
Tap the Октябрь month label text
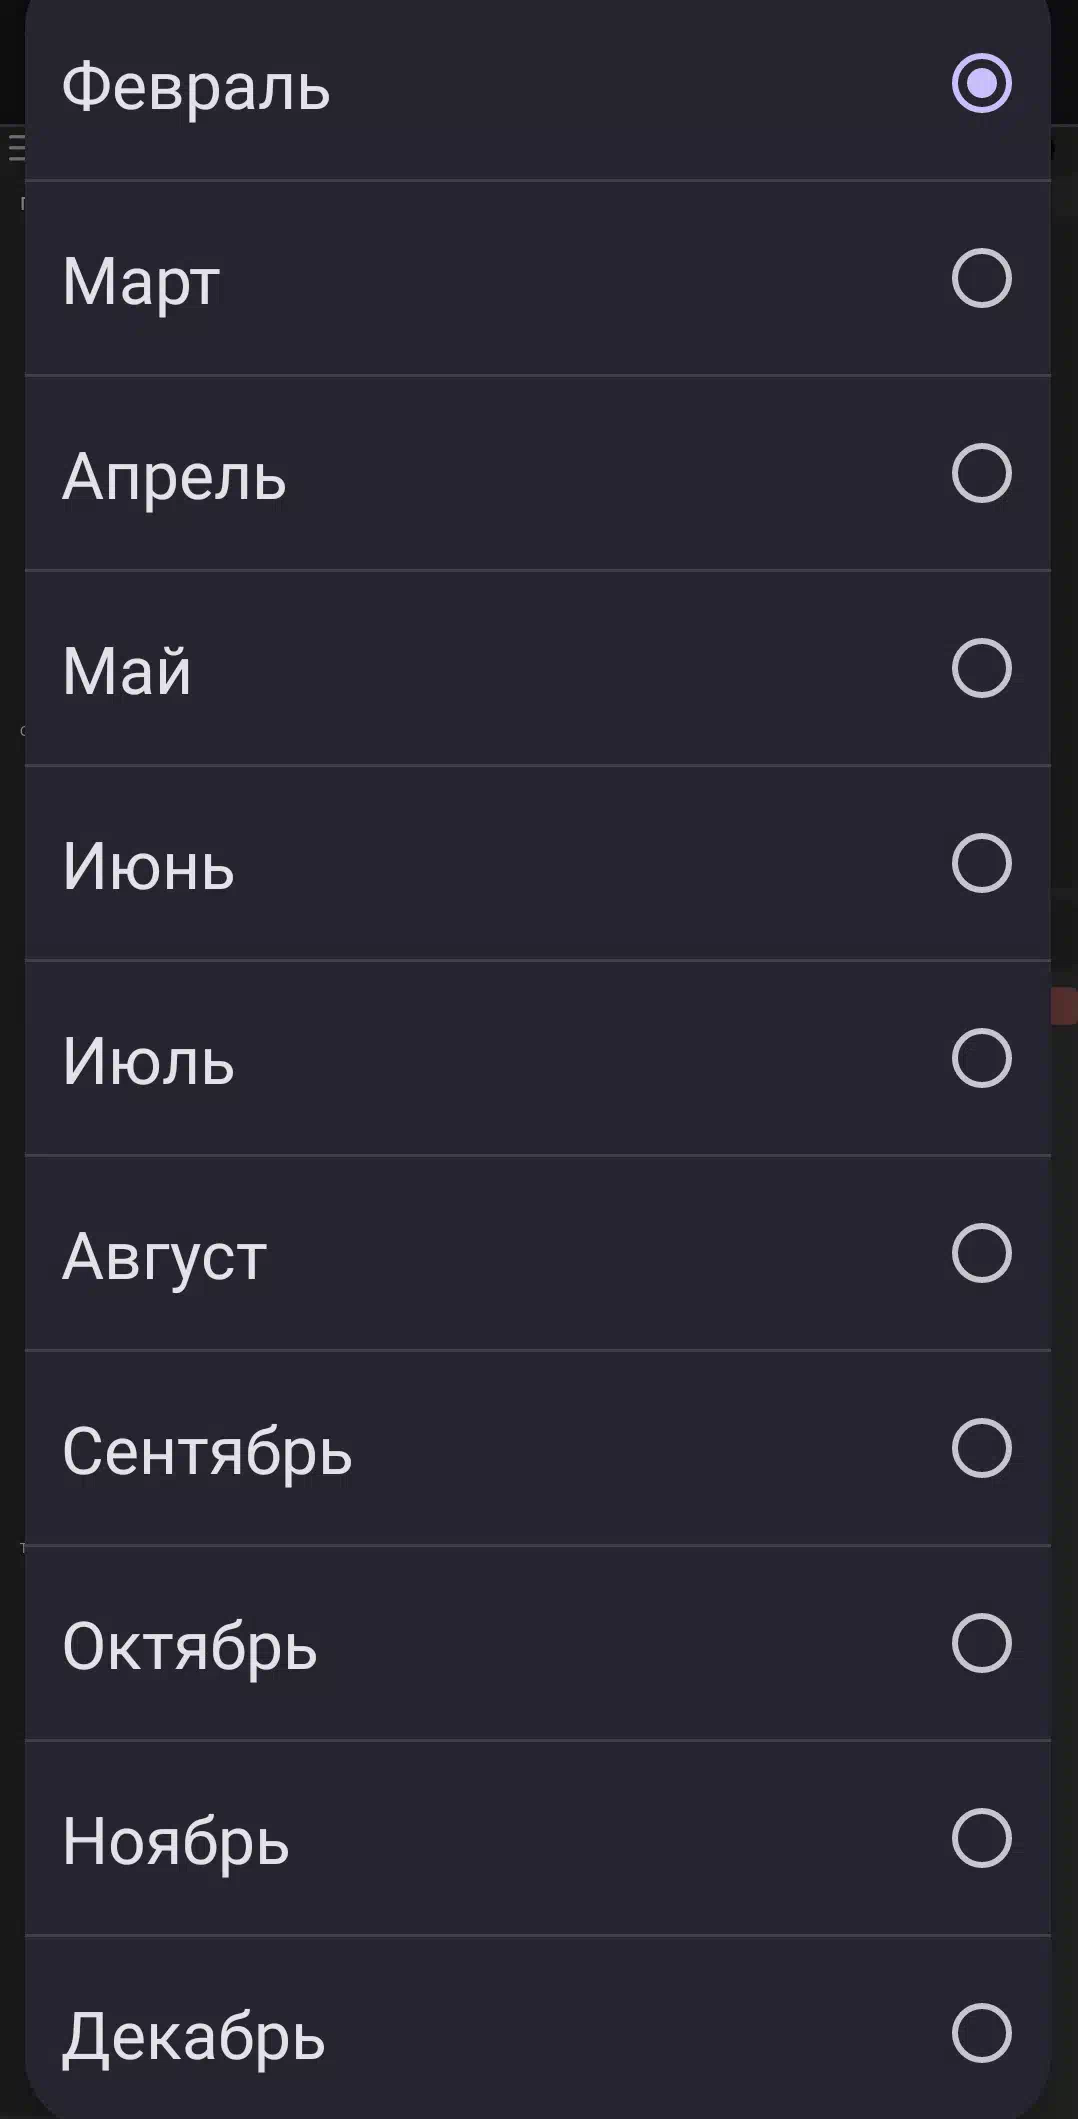pyautogui.click(x=190, y=1646)
